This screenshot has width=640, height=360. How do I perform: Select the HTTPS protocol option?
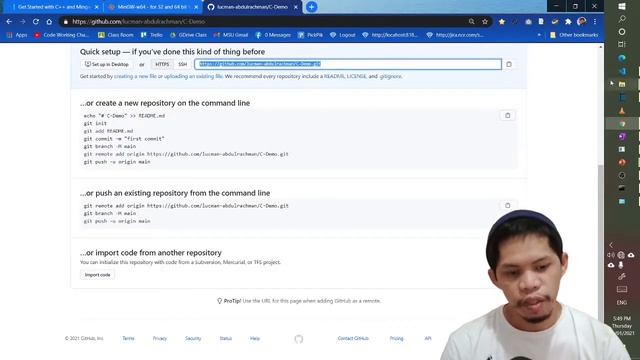162,64
